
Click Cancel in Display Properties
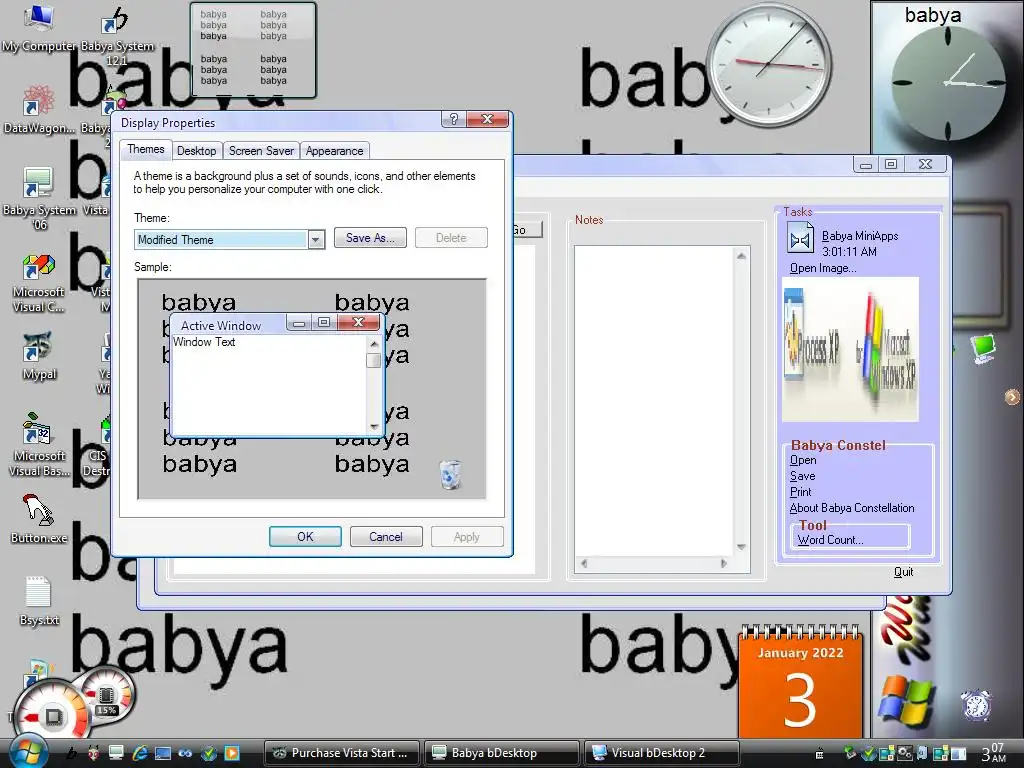click(x=386, y=537)
